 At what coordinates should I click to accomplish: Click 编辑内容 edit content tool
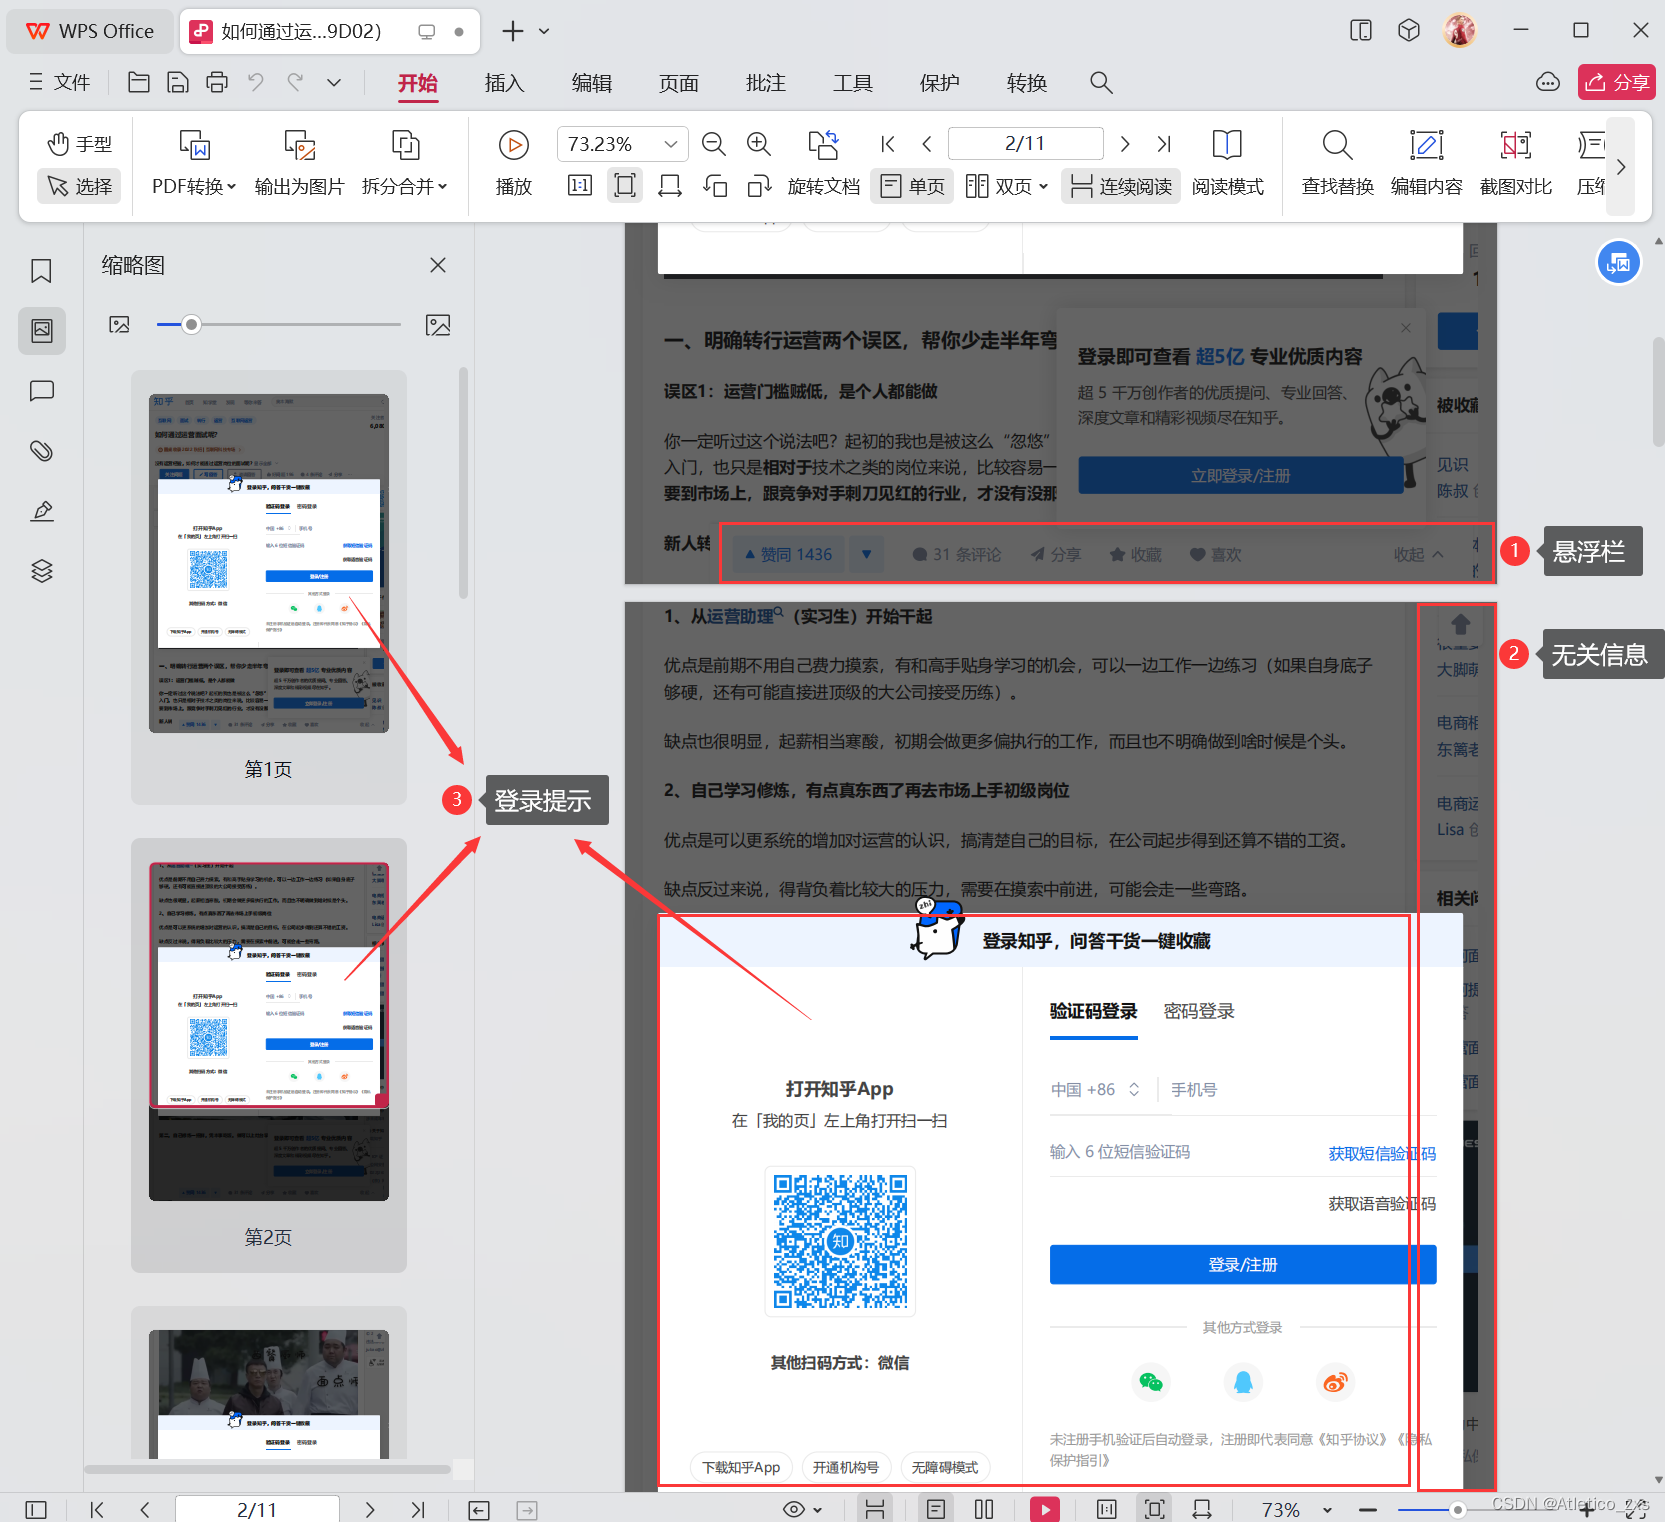pos(1426,164)
